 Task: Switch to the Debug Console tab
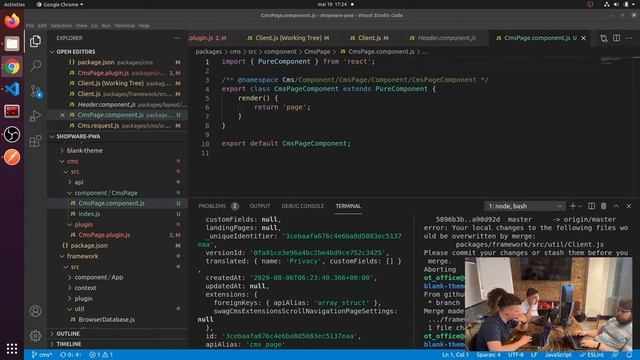[x=302, y=206]
